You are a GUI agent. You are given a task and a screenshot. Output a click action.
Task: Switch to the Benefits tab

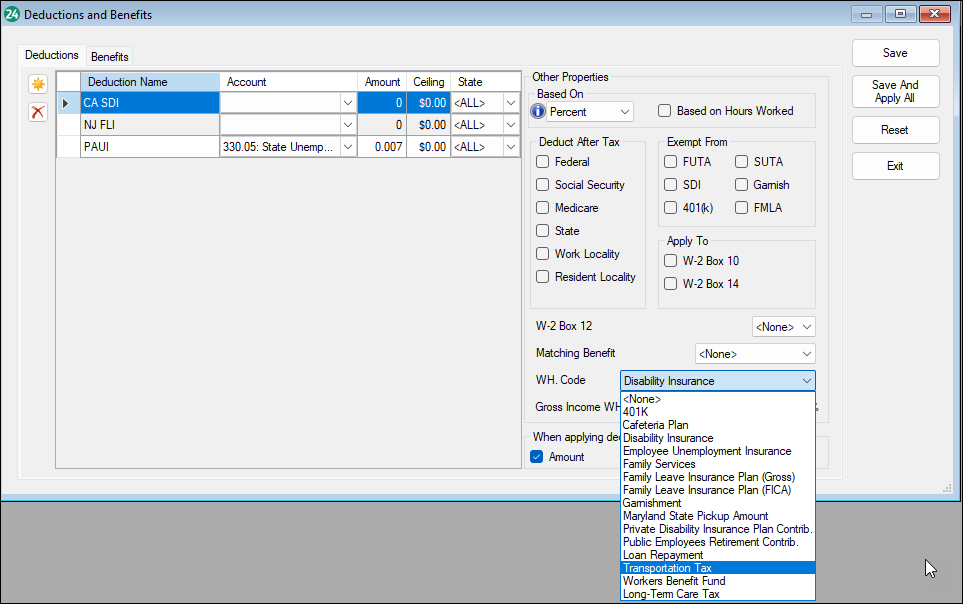point(110,57)
